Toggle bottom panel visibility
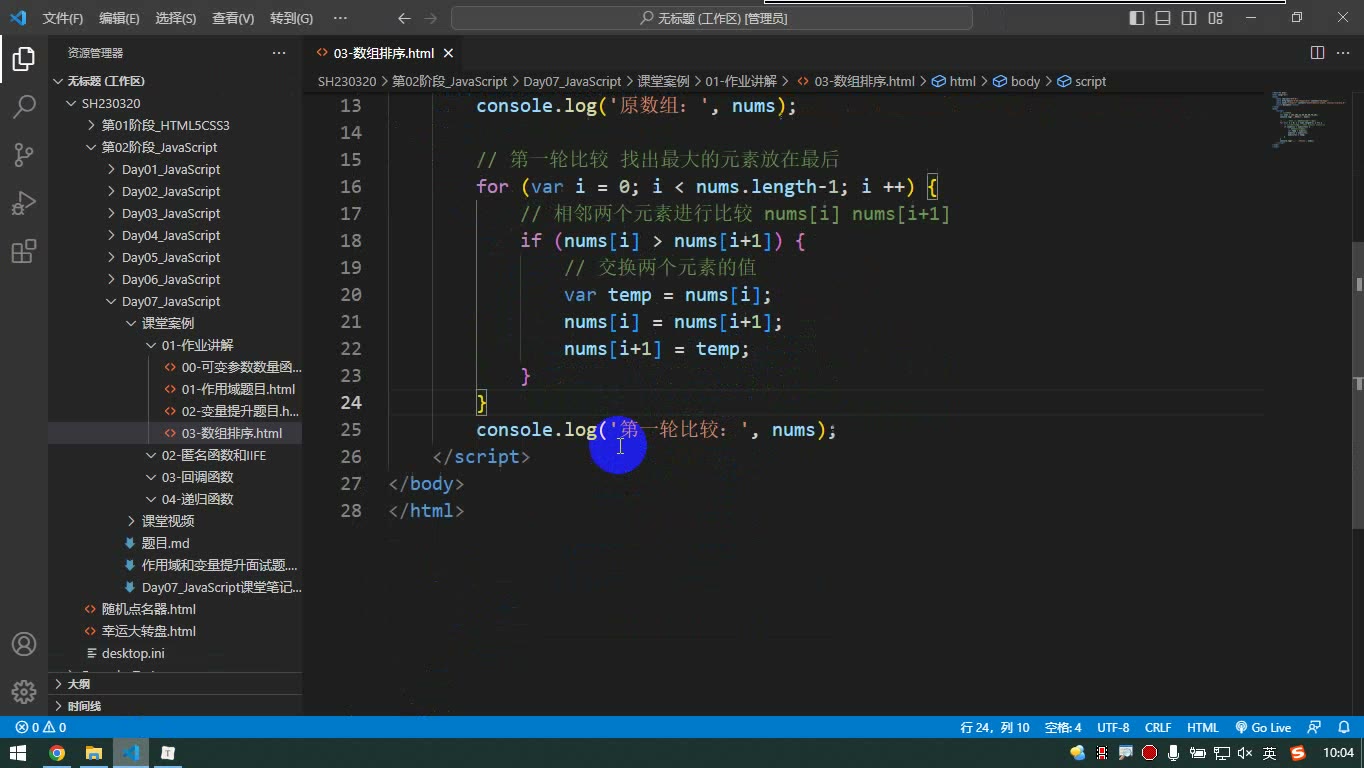This screenshot has height=768, width=1364. 1163,18
